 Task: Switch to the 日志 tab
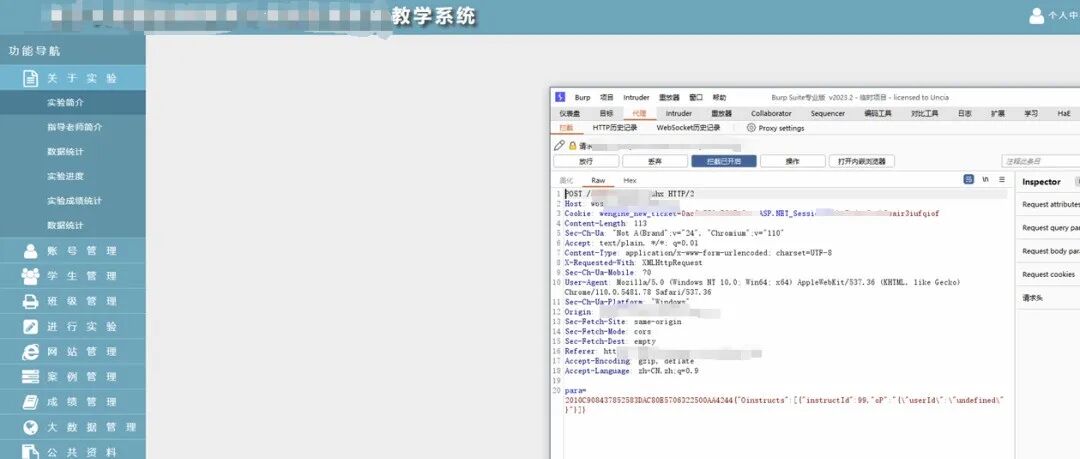tap(965, 114)
